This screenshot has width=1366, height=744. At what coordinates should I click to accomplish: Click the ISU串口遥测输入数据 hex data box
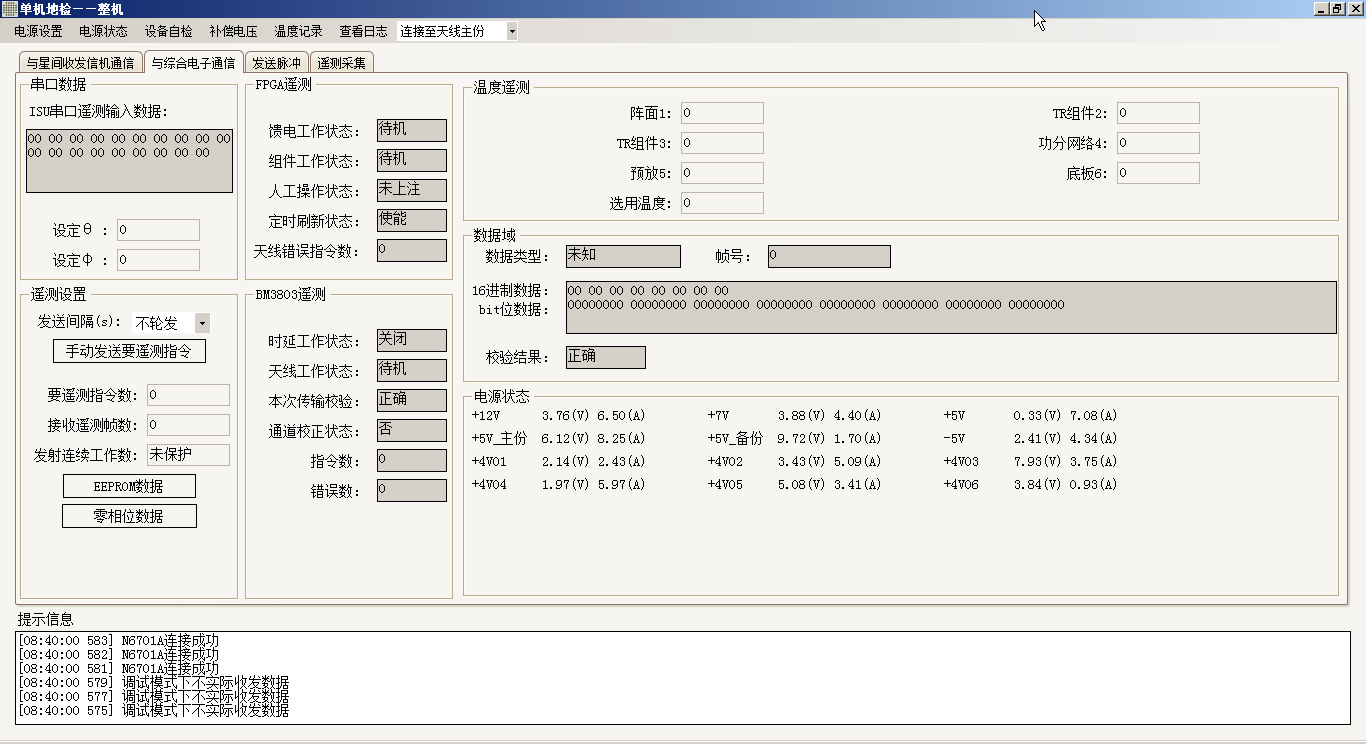point(129,160)
